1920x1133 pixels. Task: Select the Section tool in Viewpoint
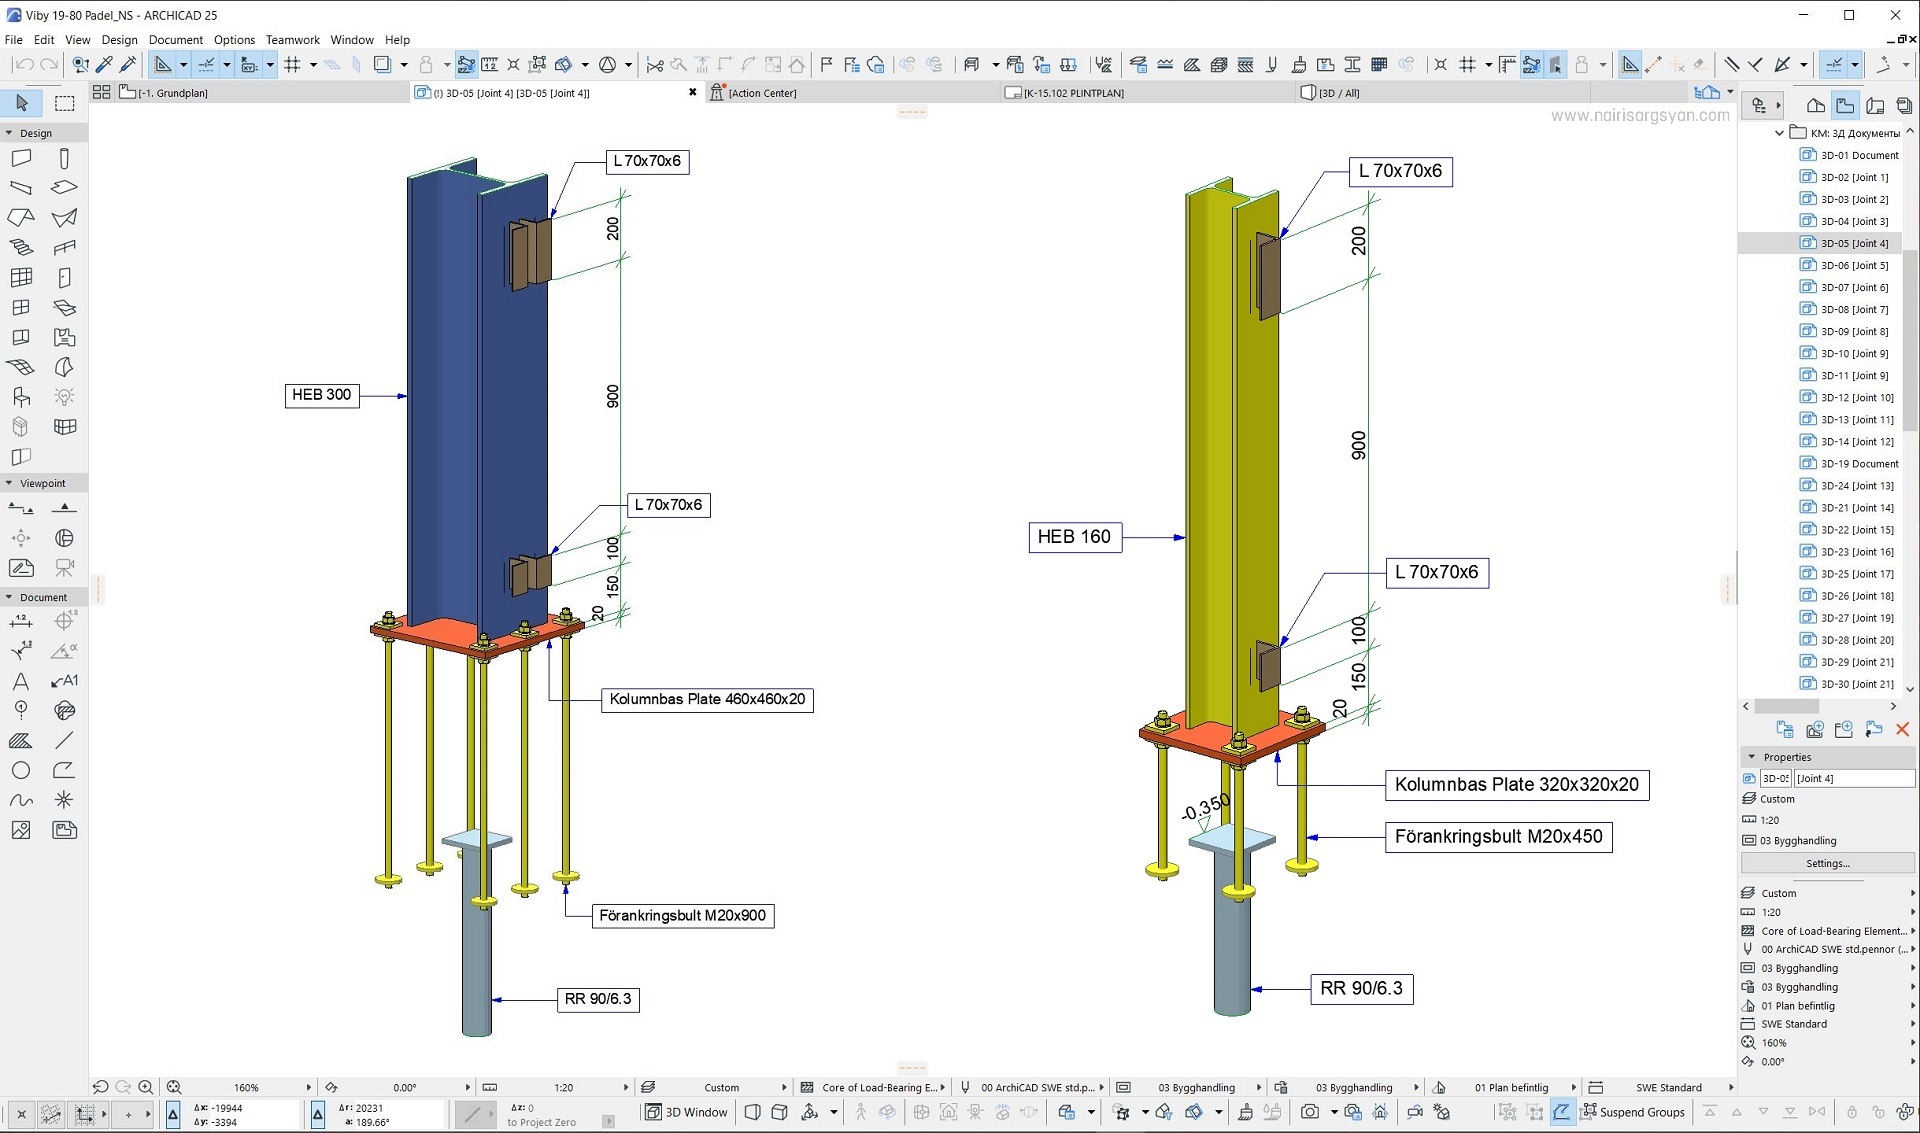(21, 509)
